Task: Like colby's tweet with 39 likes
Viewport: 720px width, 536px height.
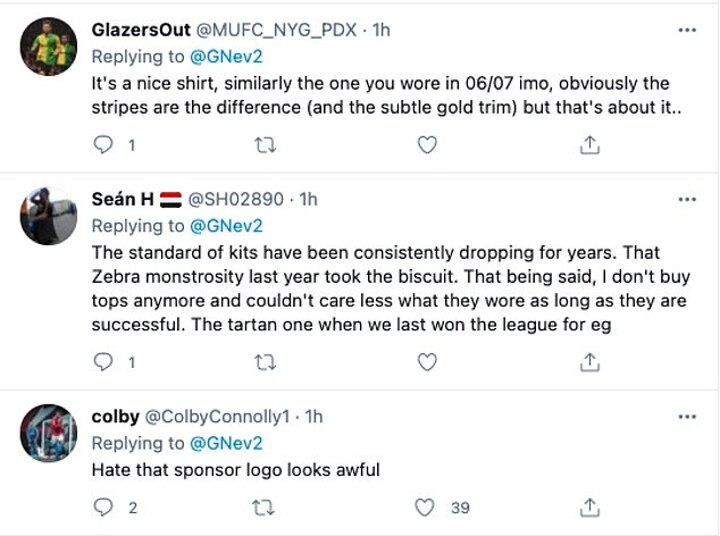Action: coord(427,508)
